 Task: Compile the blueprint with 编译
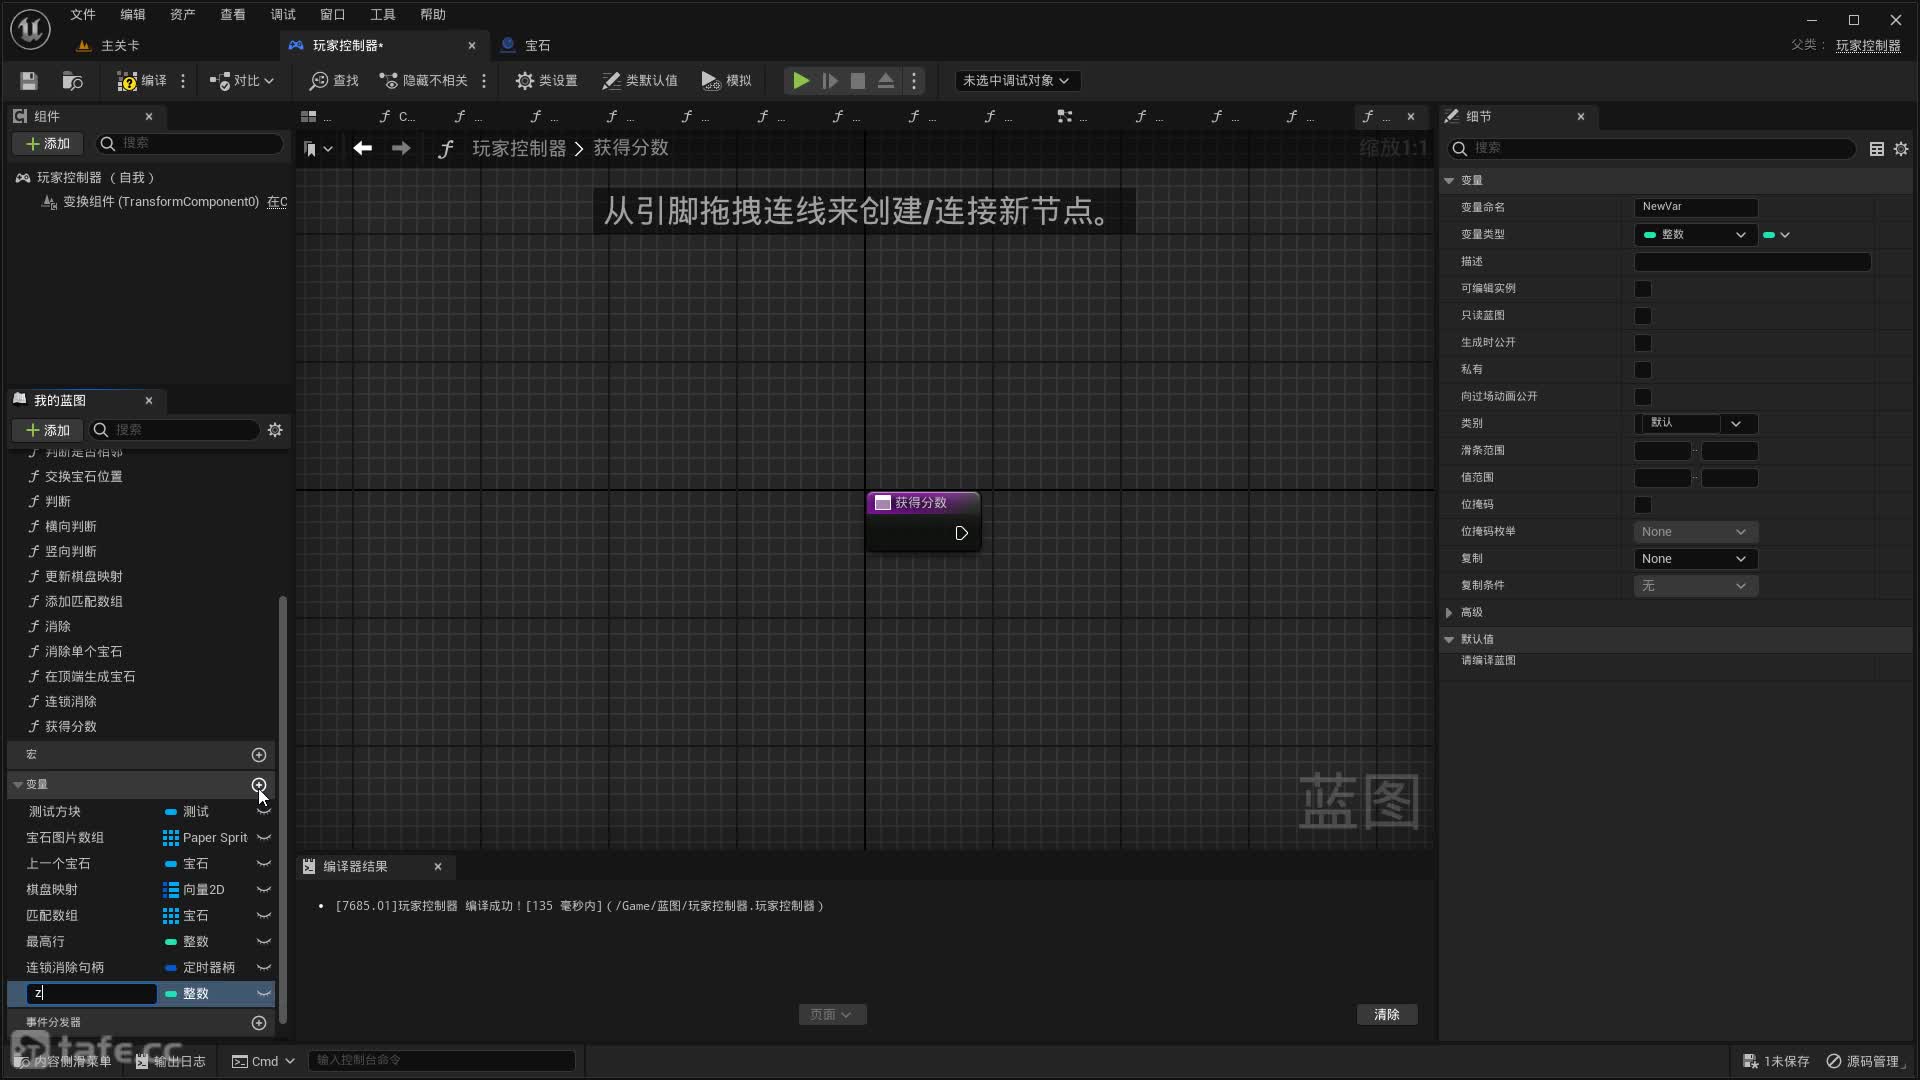coord(142,81)
